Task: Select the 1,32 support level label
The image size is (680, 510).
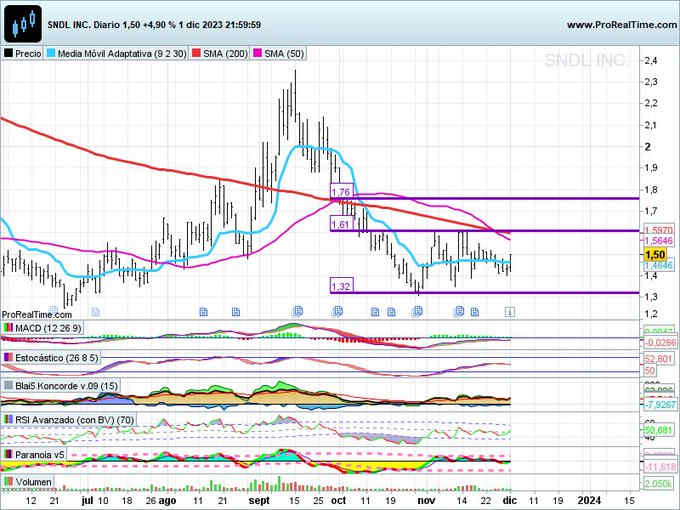Action: [x=342, y=286]
